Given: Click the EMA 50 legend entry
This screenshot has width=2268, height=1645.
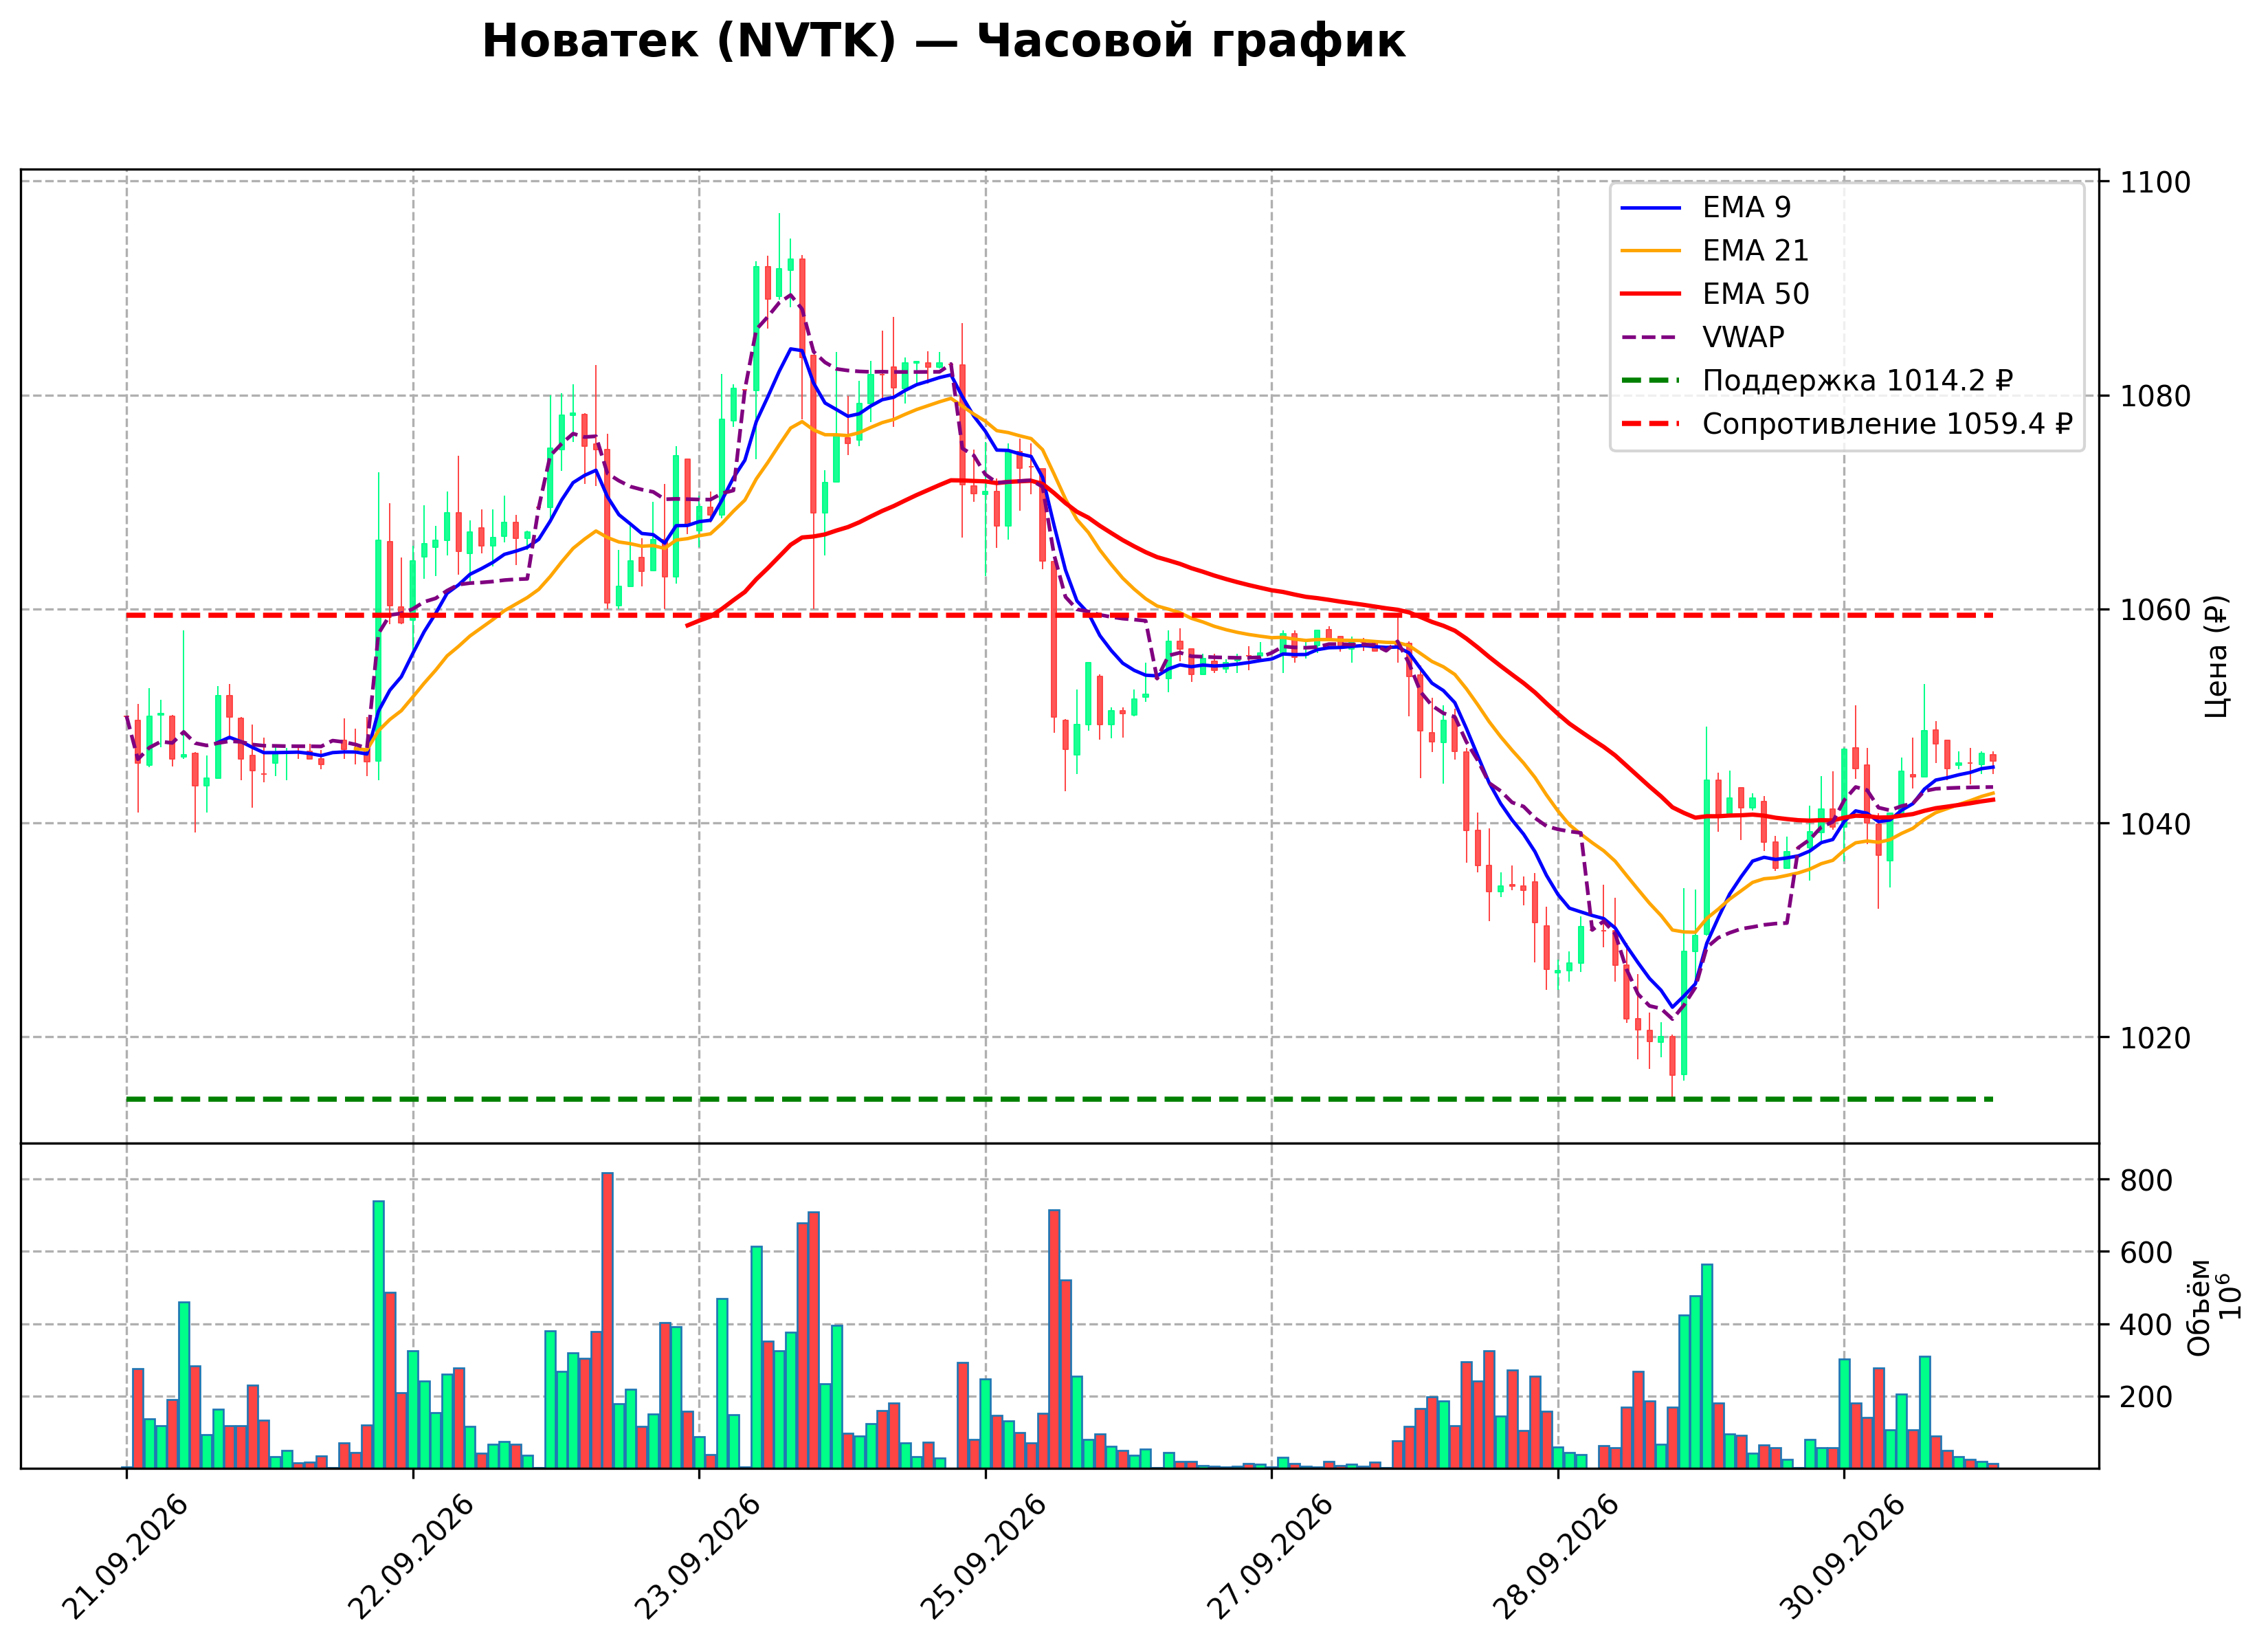Looking at the screenshot, I should (x=1715, y=294).
